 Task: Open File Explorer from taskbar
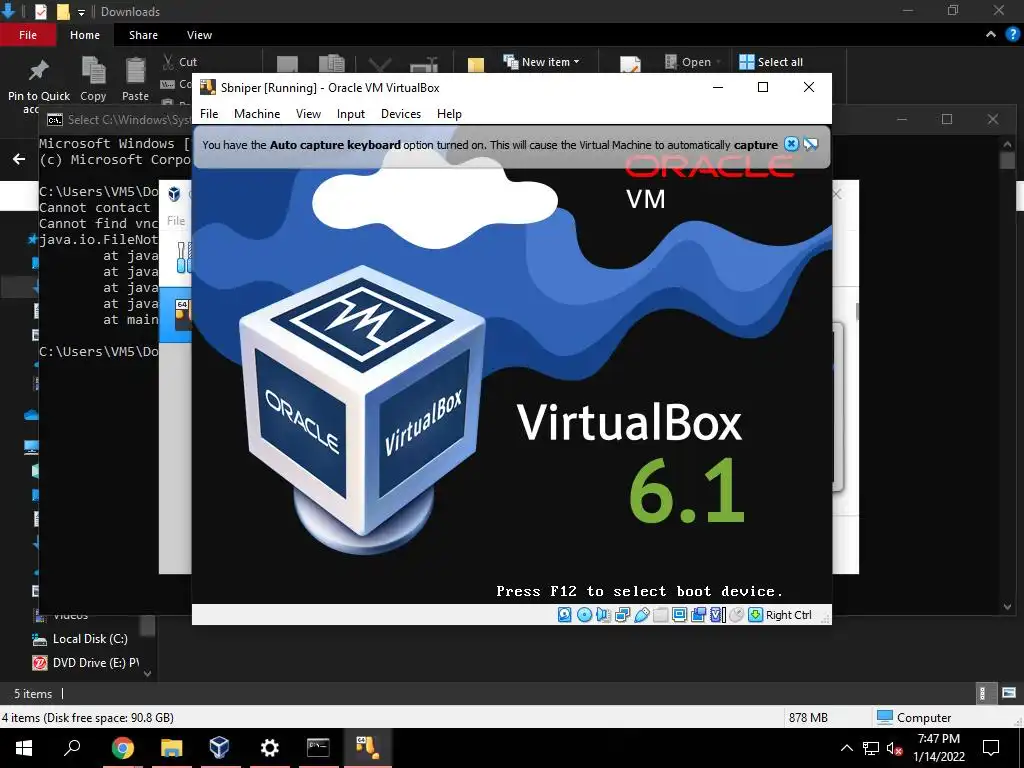tap(171, 748)
